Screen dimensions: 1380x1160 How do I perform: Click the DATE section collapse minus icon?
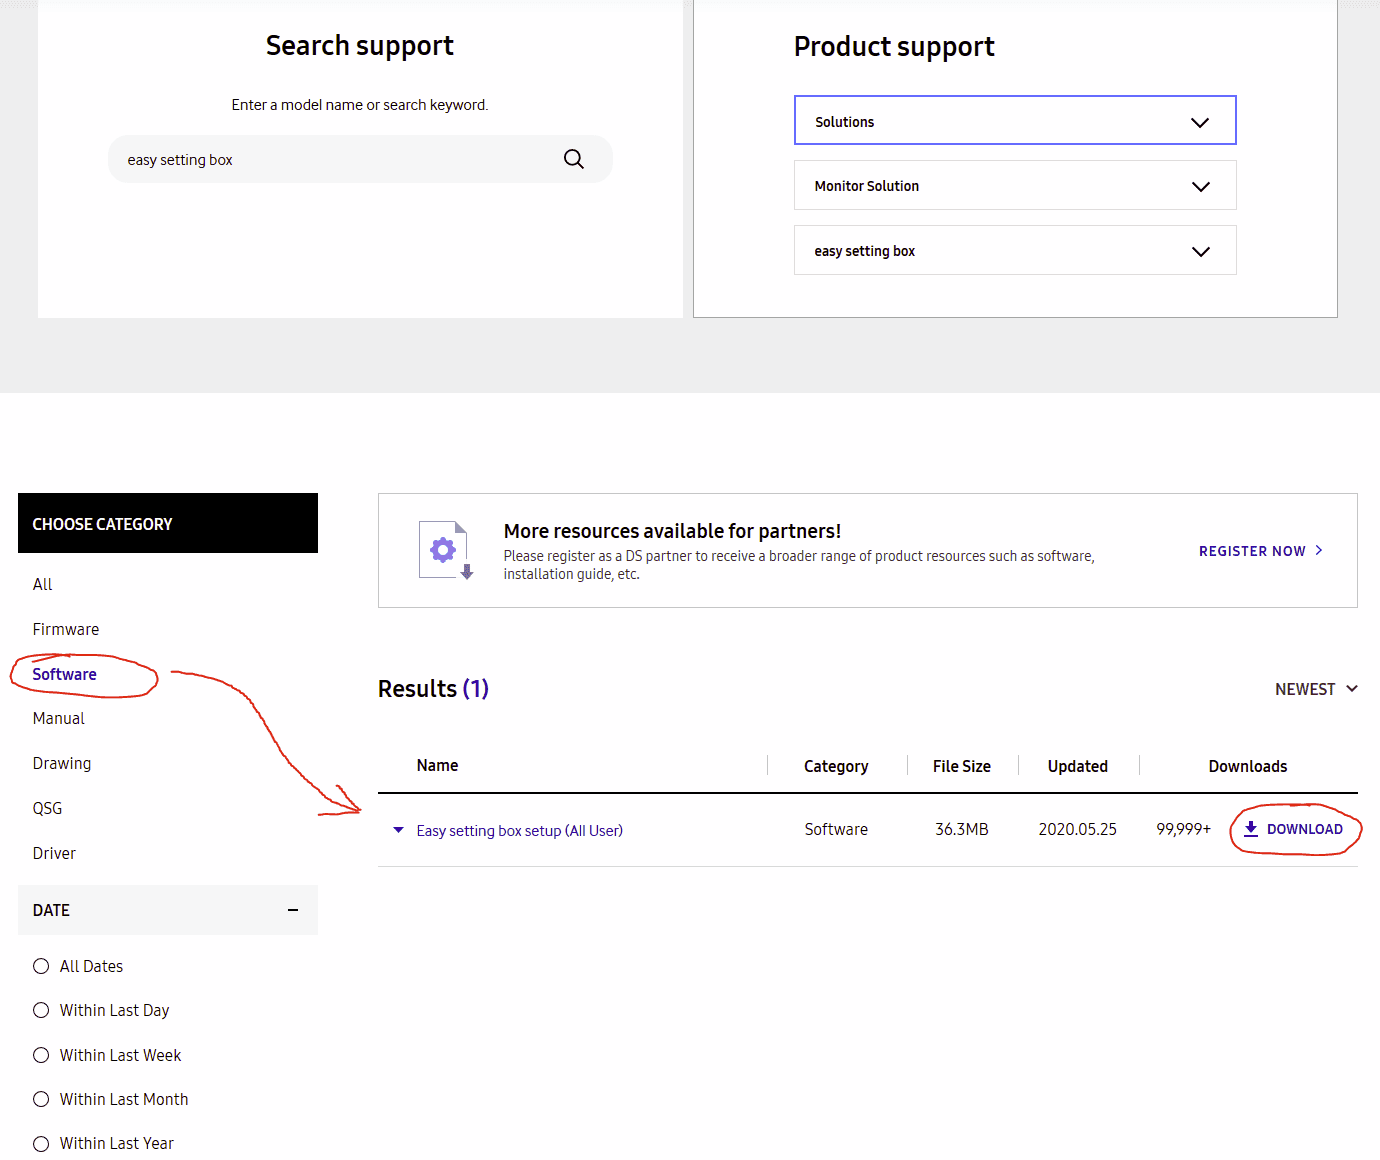point(293,910)
